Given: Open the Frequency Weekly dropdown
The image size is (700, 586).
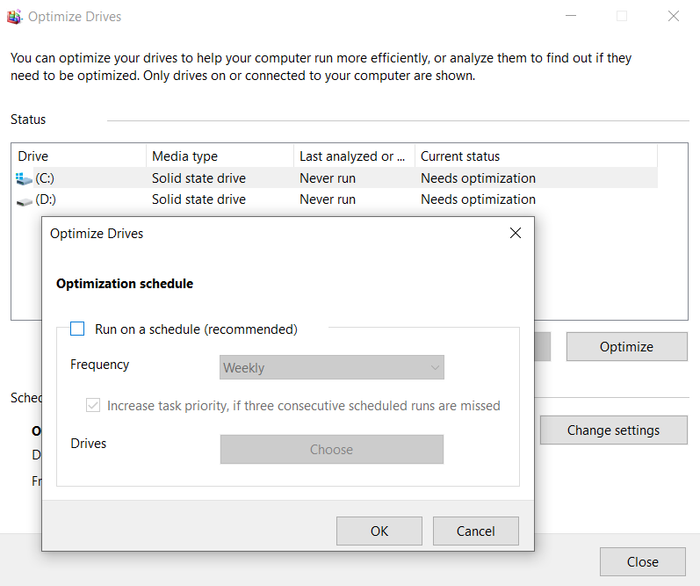Looking at the screenshot, I should click(x=331, y=368).
